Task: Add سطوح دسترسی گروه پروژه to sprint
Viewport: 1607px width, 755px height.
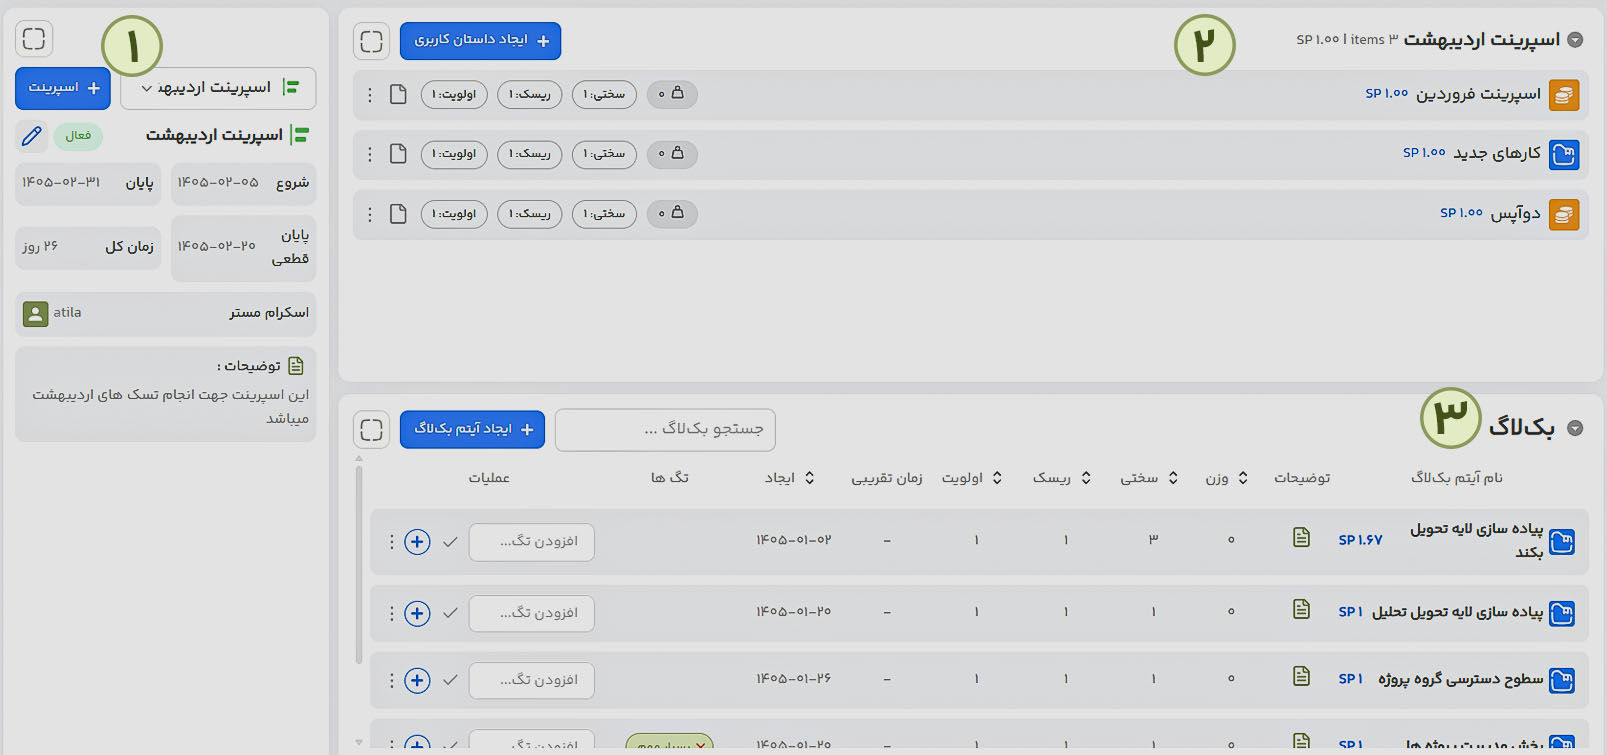Action: coord(417,681)
